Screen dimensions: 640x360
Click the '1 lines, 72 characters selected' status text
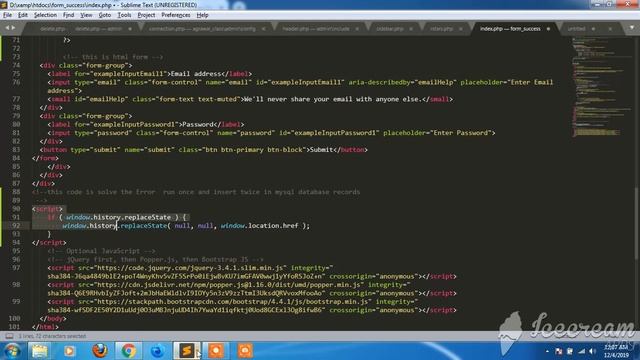point(52,336)
